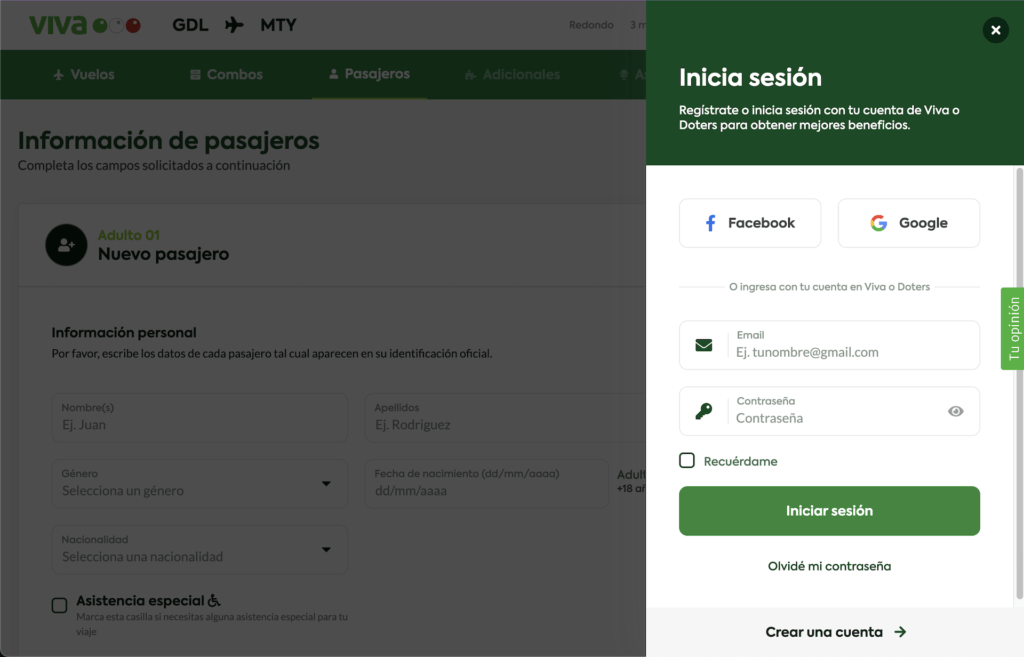Show password using the eye icon
Viewport: 1024px width, 657px height.
click(x=955, y=411)
